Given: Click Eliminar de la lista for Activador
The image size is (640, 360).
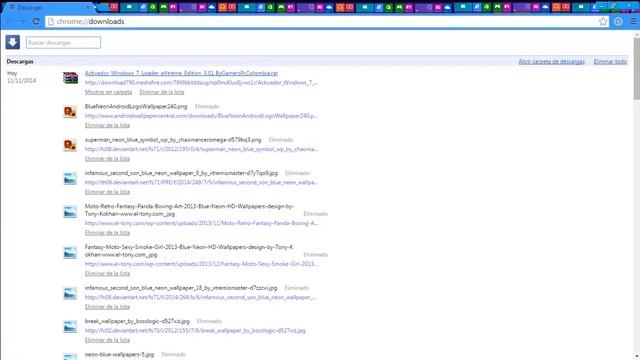Looking at the screenshot, I should coord(162,92).
